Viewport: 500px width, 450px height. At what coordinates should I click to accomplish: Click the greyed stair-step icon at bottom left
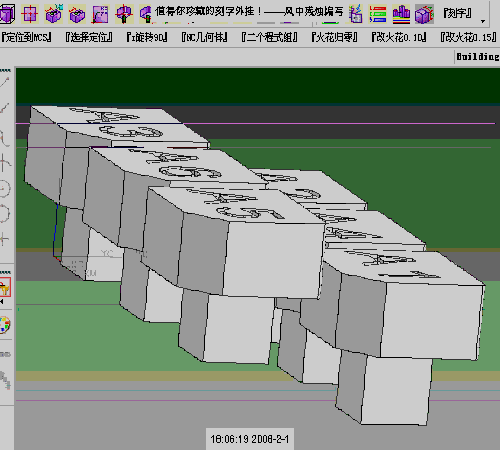point(5,381)
